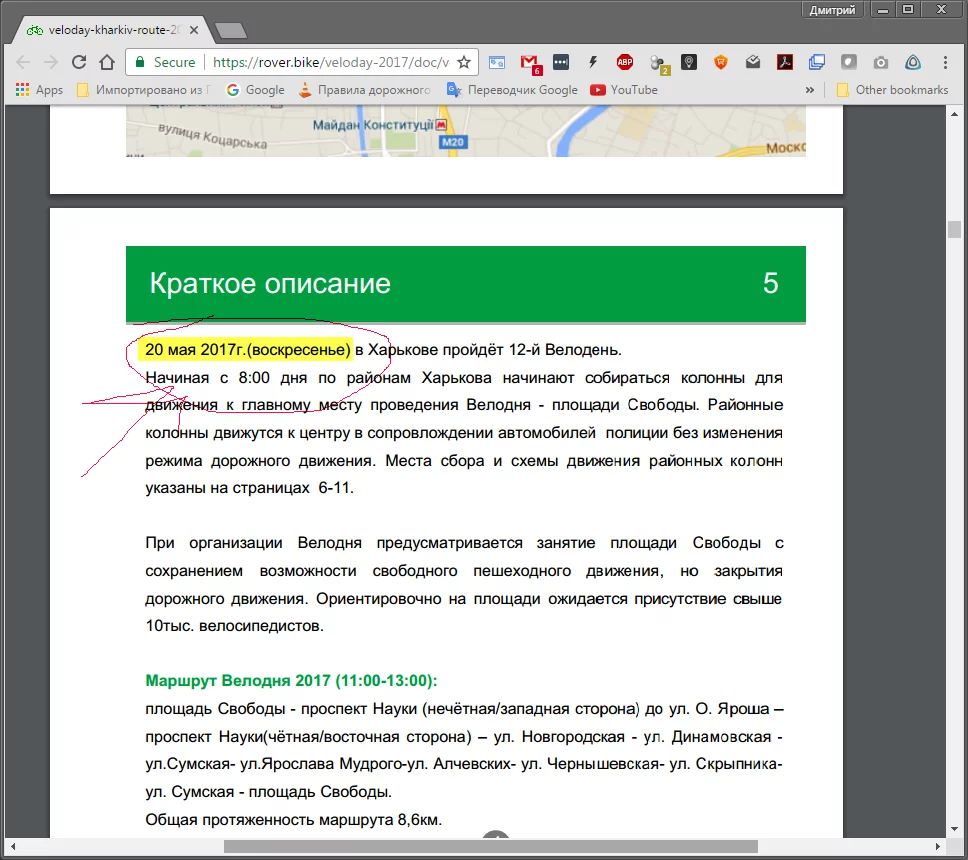Open the Правила дорожного bookmark
Viewport: 968px width, 860px height.
point(364,90)
